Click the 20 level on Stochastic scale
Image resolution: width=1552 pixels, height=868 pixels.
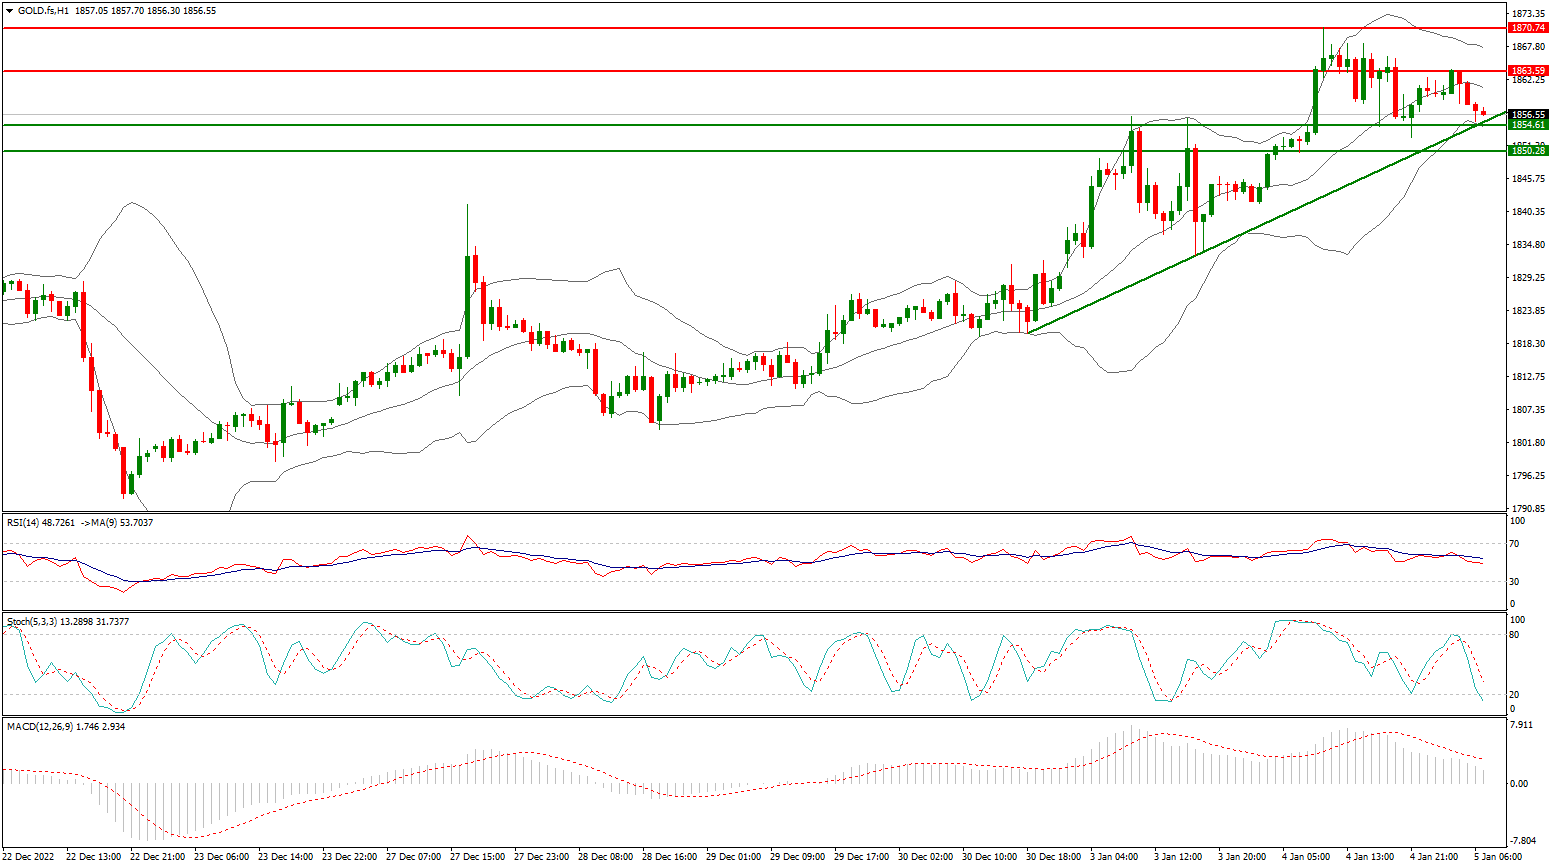click(1516, 694)
